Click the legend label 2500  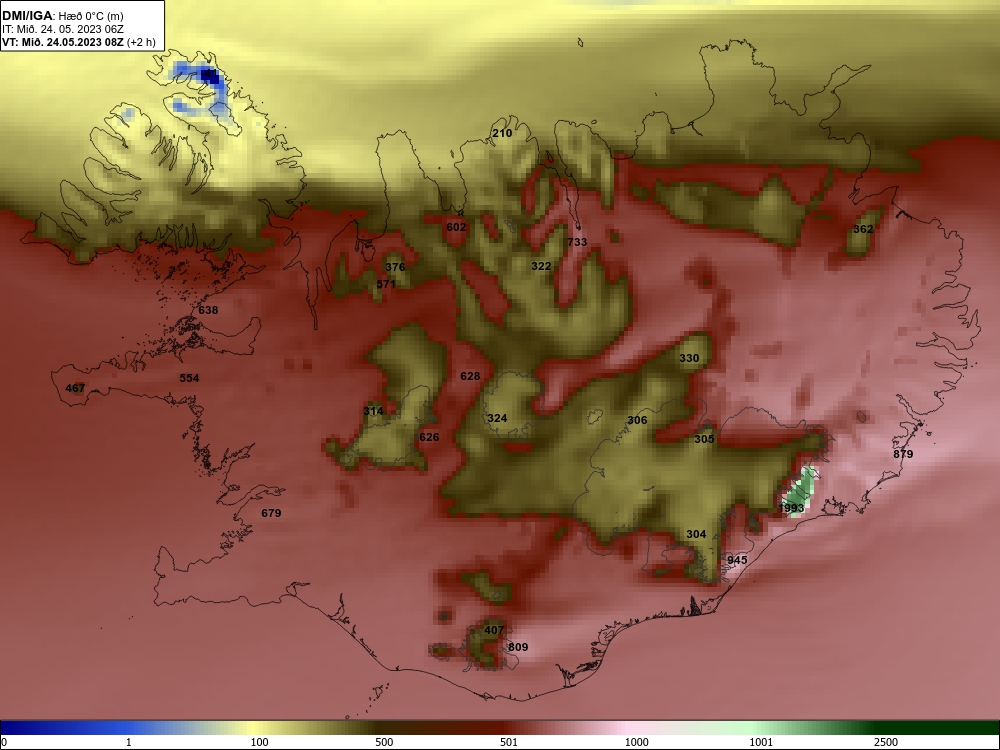pos(886,742)
